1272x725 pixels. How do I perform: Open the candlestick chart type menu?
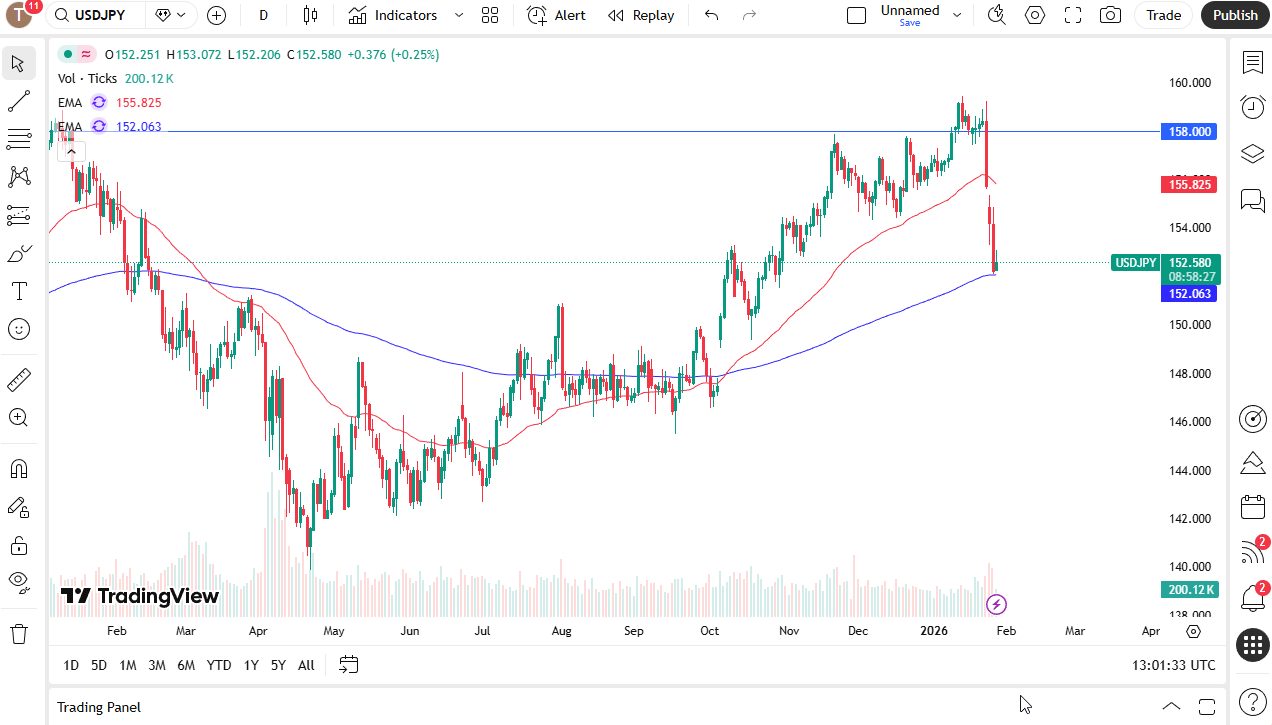pos(310,15)
